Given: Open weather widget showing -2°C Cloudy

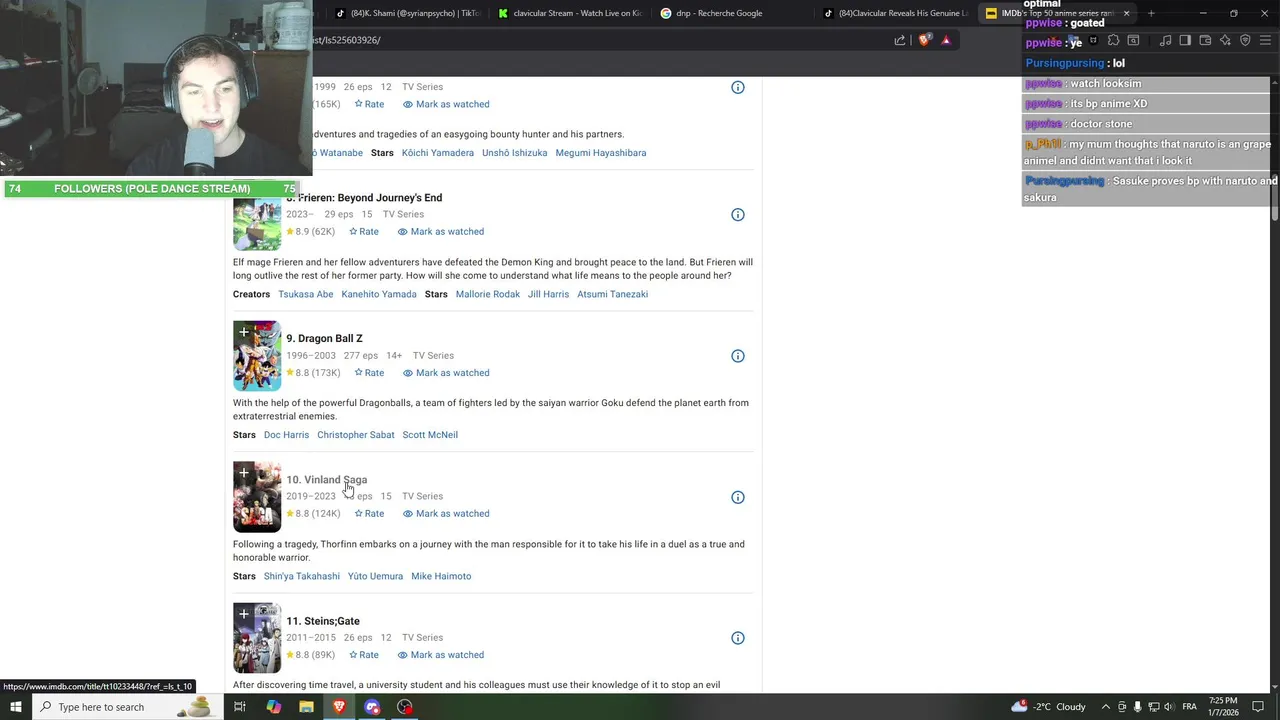Looking at the screenshot, I should click(x=1048, y=707).
